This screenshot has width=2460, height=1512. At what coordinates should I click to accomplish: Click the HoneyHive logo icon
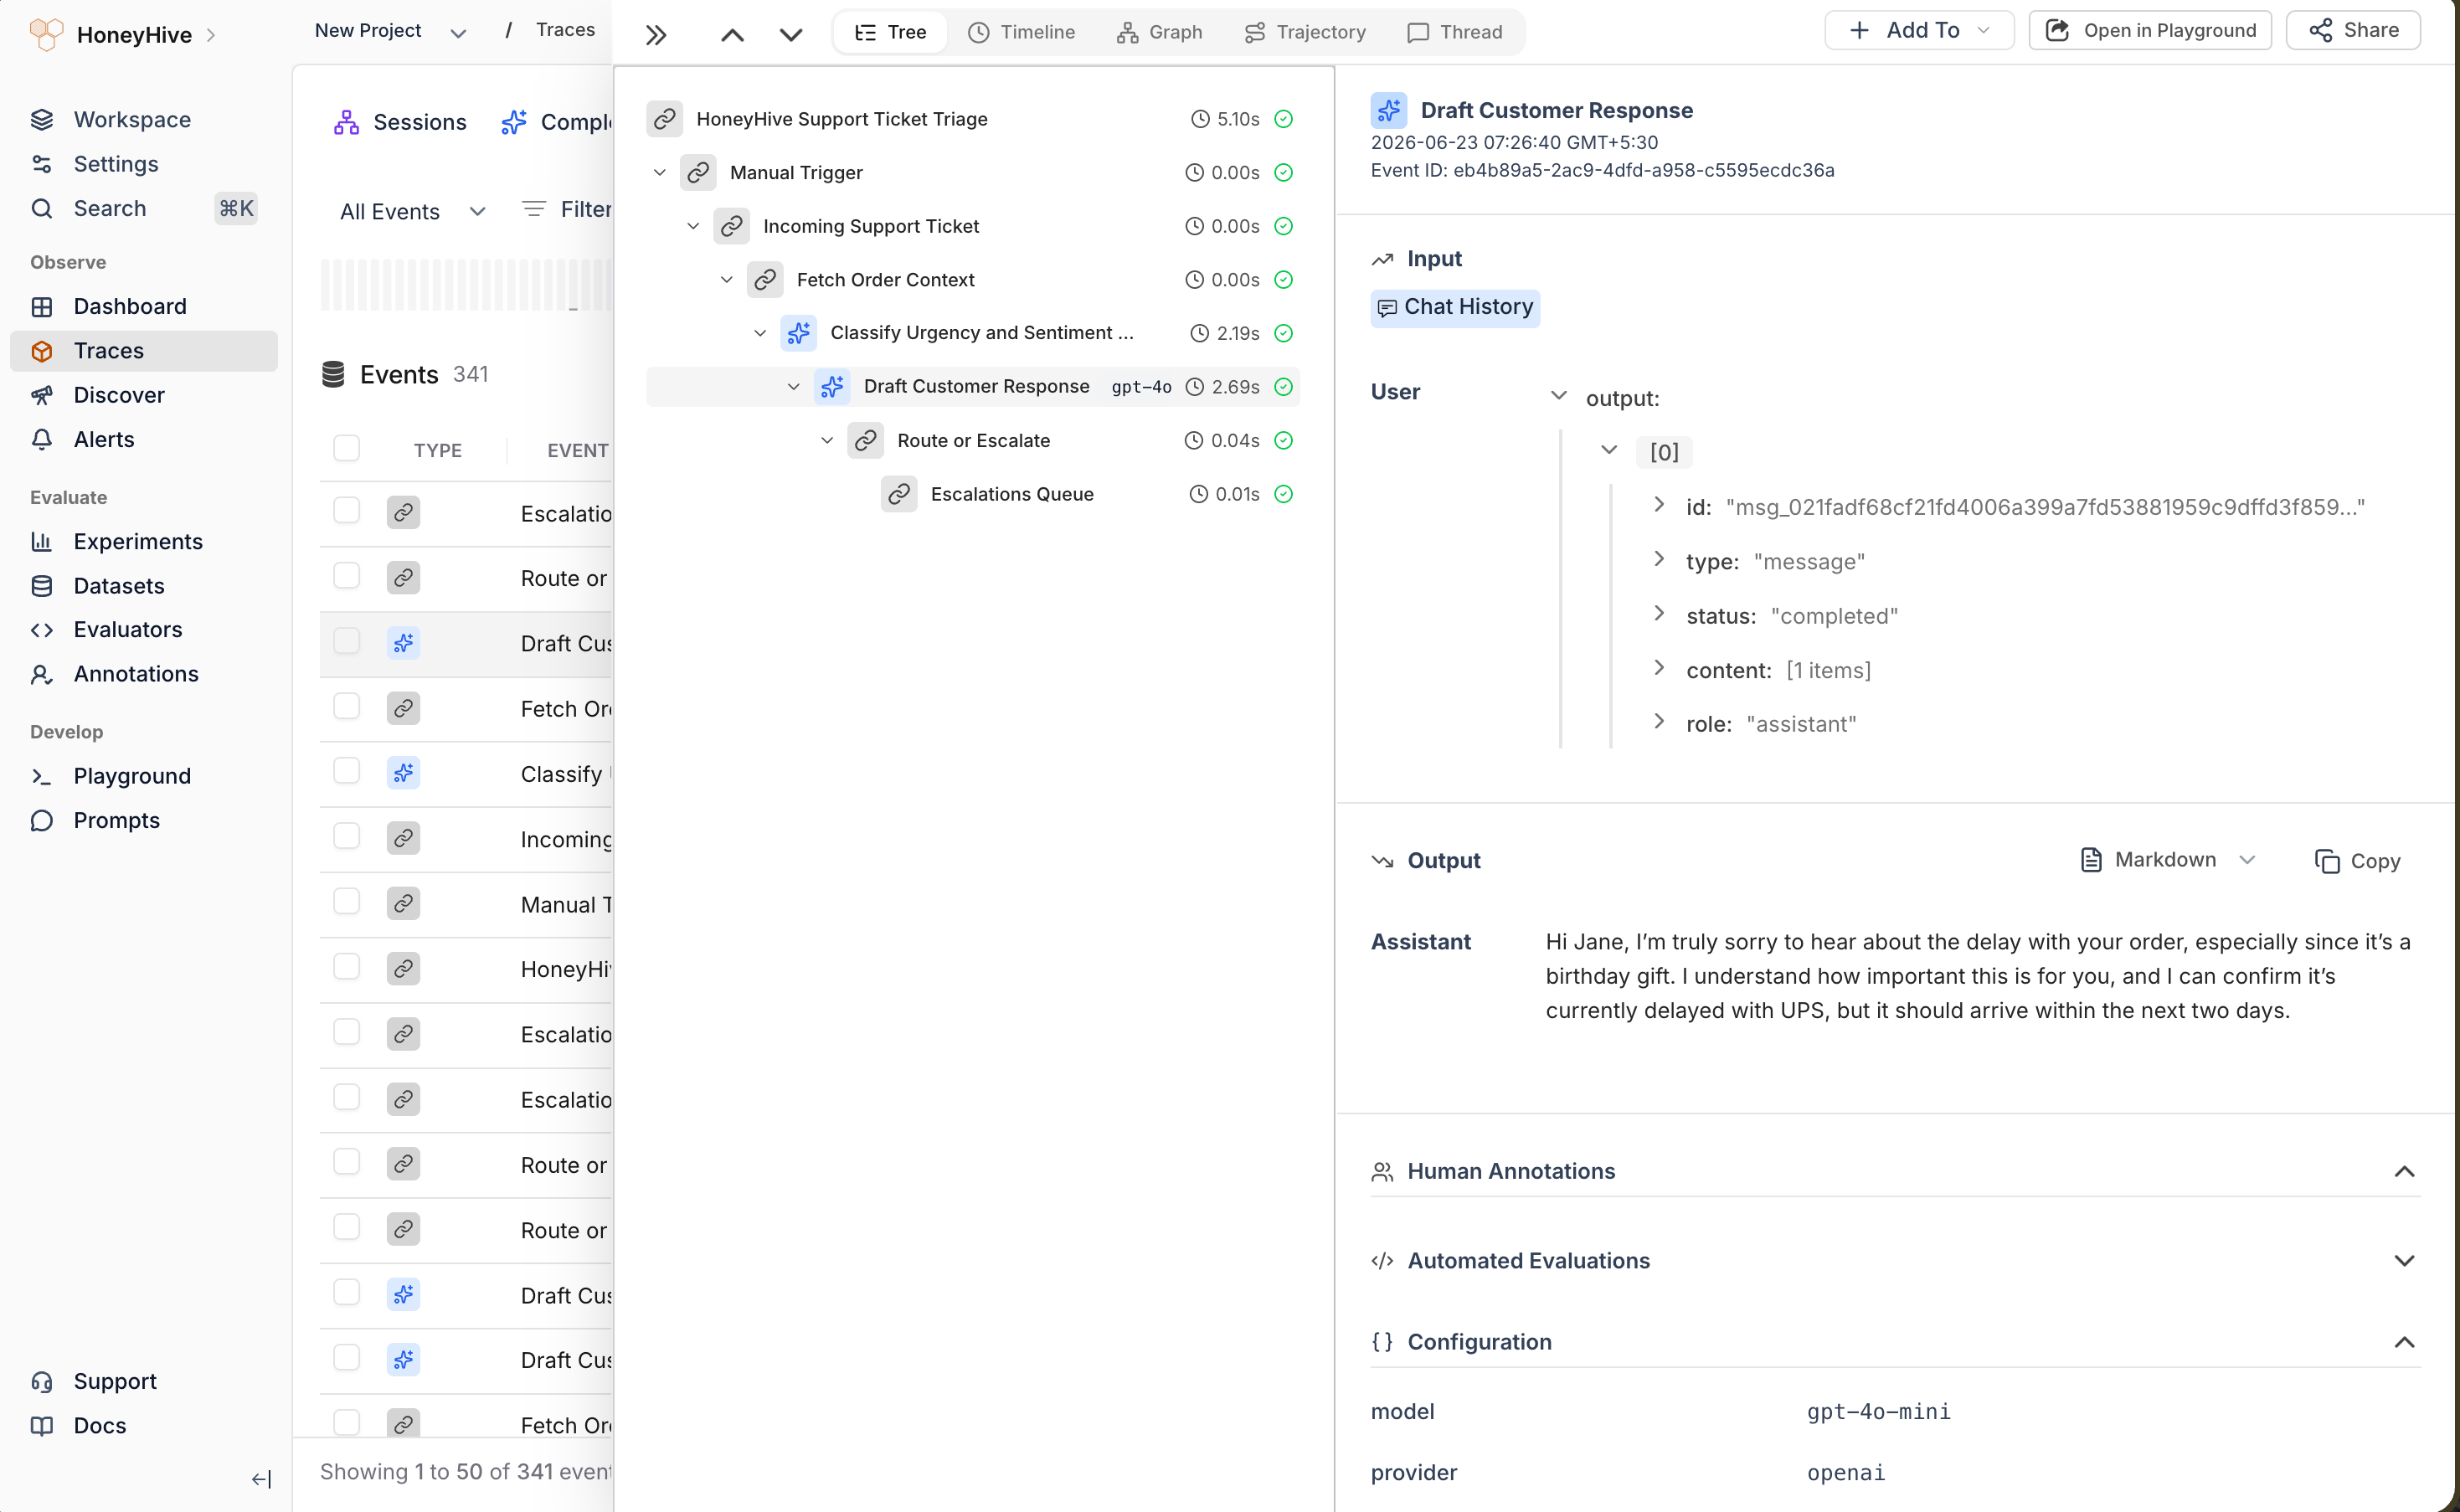tap(46, 34)
